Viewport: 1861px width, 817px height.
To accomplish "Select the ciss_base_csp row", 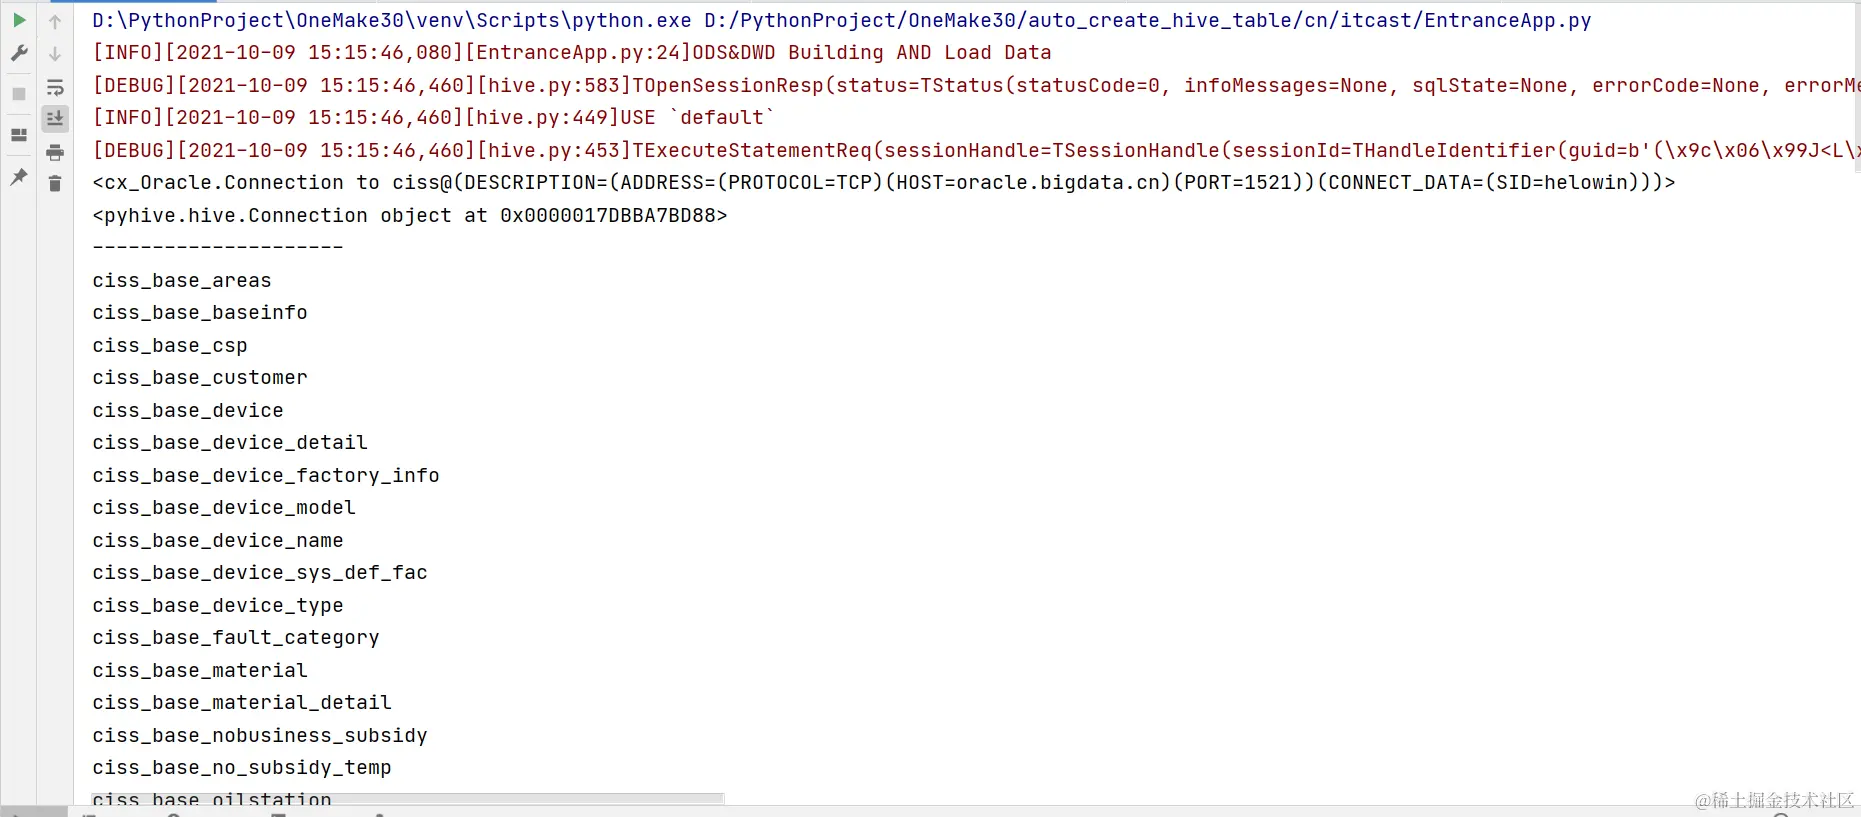I will tap(170, 345).
